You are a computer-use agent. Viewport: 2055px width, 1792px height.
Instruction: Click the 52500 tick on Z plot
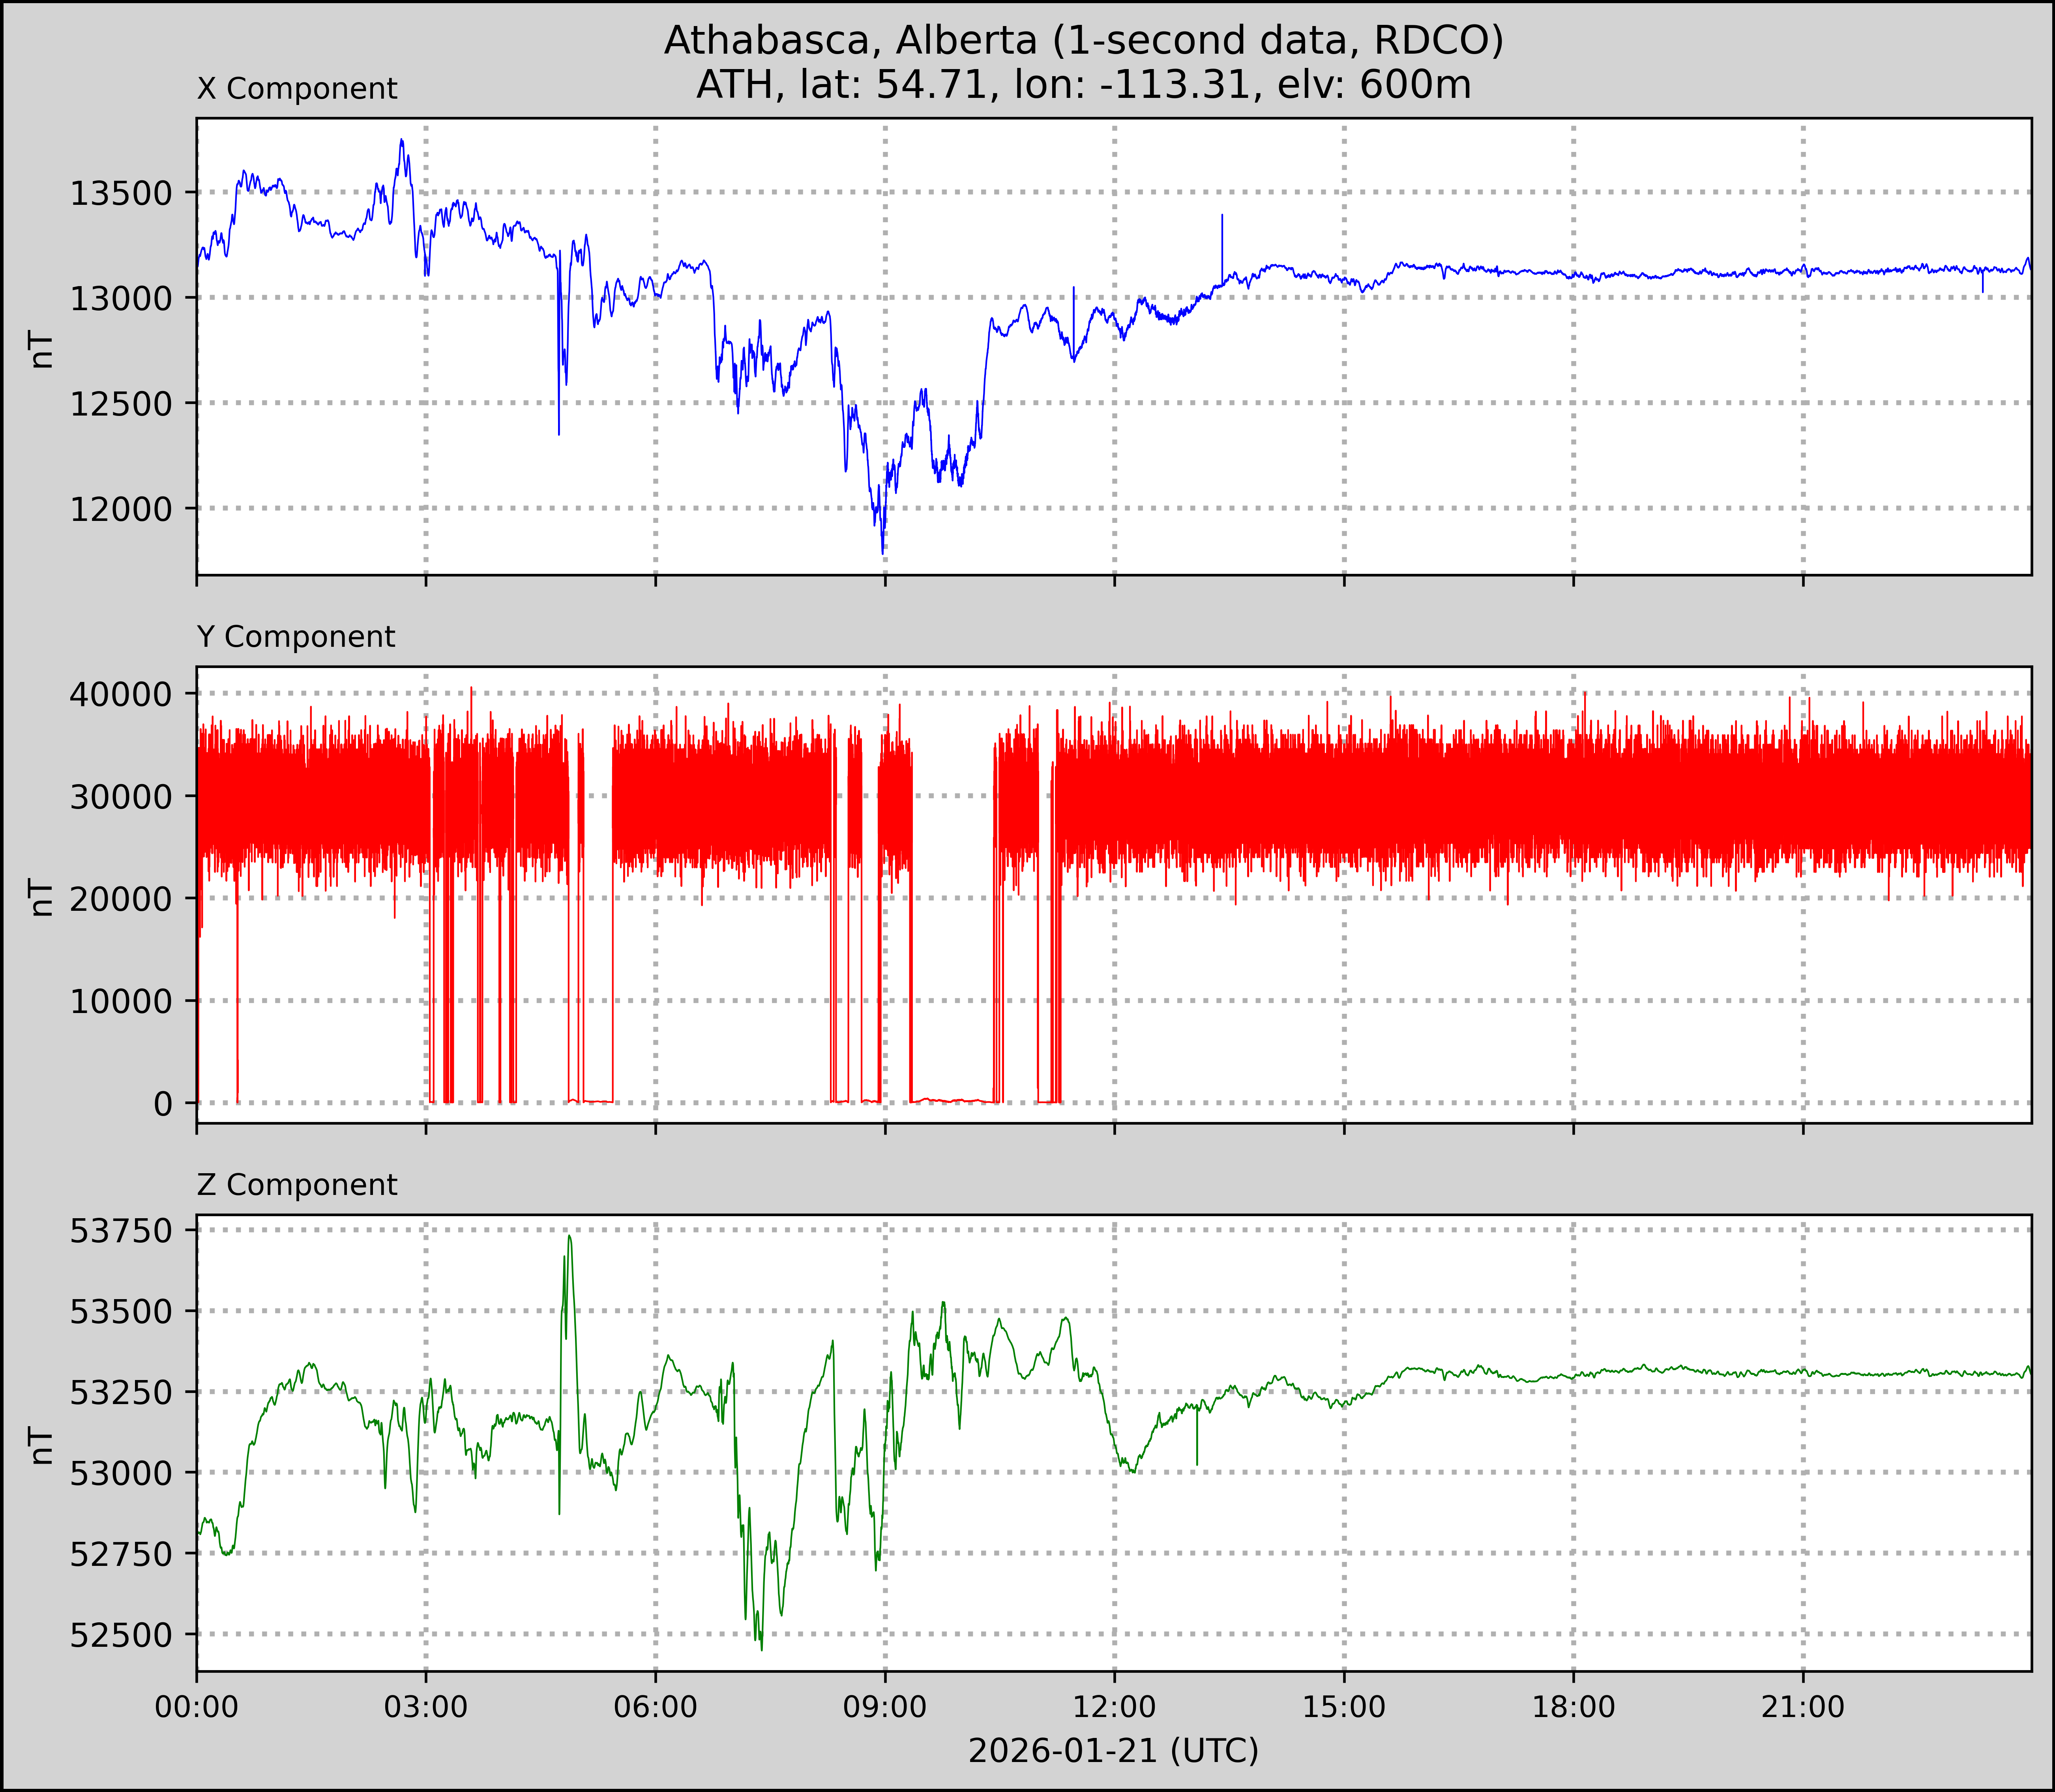[121, 1635]
